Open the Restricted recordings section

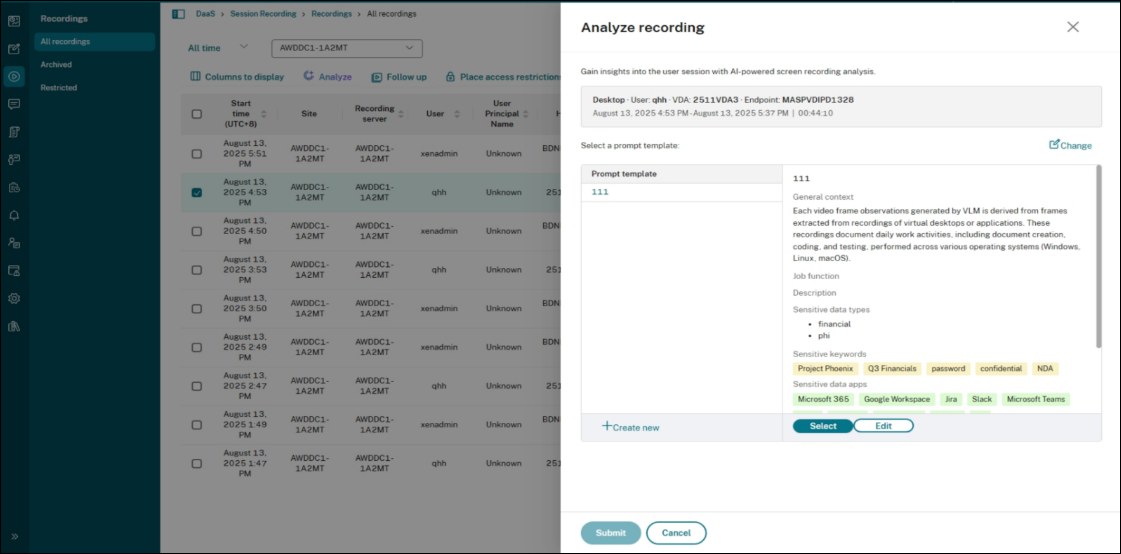pos(58,88)
